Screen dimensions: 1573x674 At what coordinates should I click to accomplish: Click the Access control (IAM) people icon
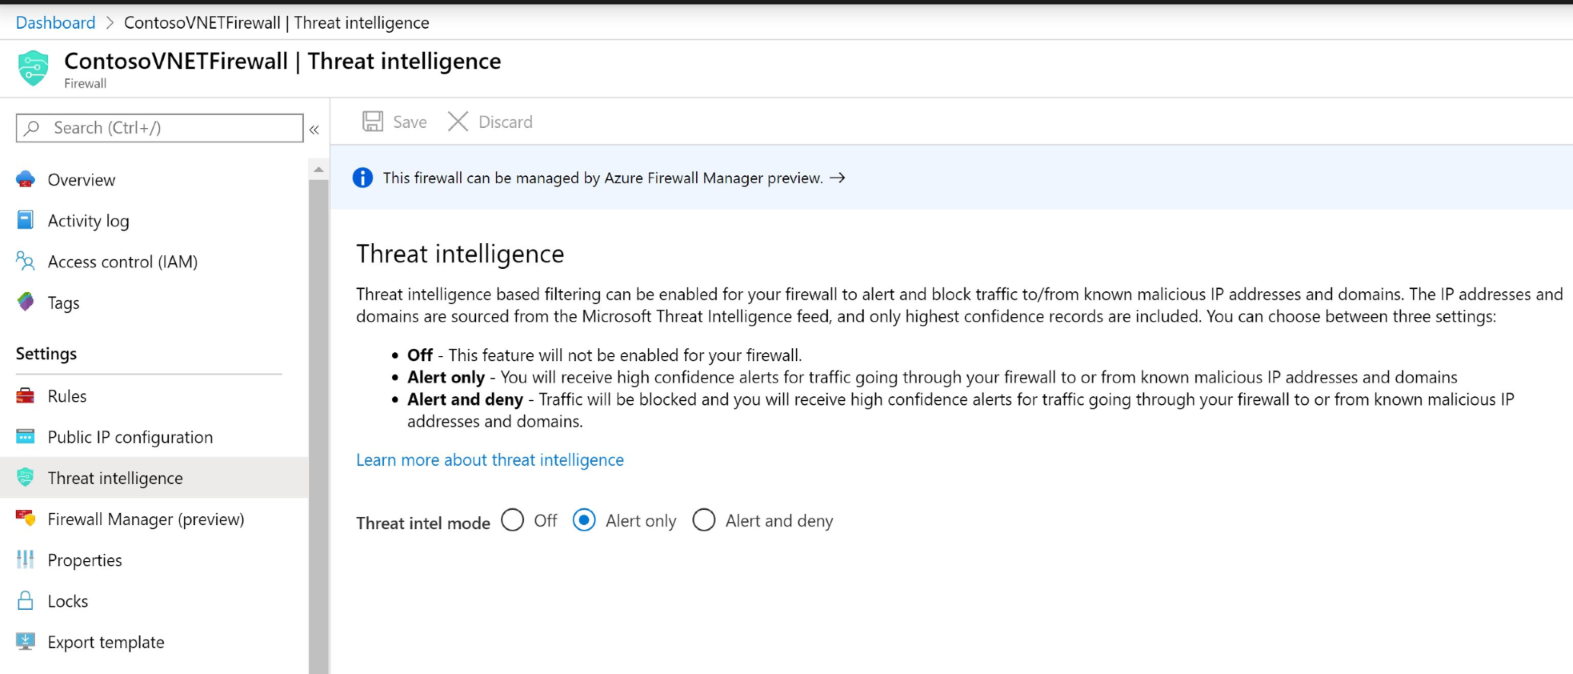tap(26, 261)
